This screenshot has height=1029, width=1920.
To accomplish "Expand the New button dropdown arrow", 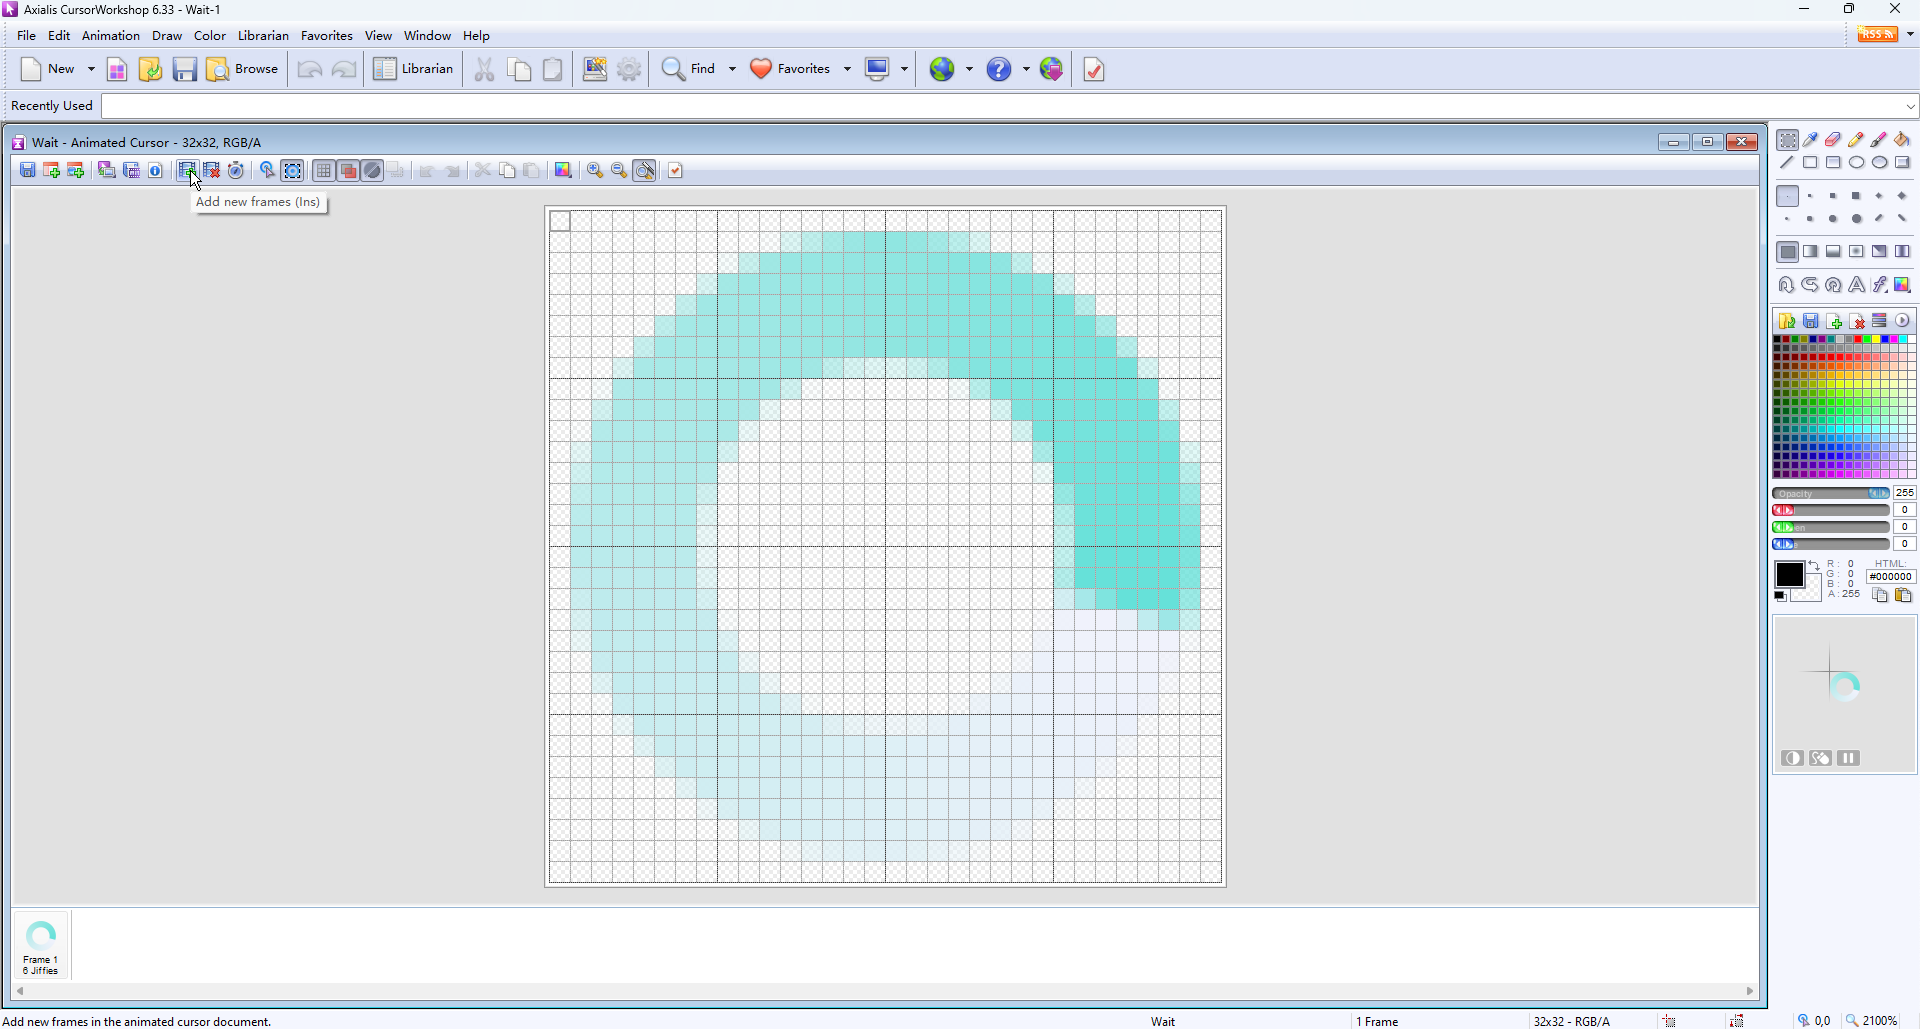I will pyautogui.click(x=91, y=69).
